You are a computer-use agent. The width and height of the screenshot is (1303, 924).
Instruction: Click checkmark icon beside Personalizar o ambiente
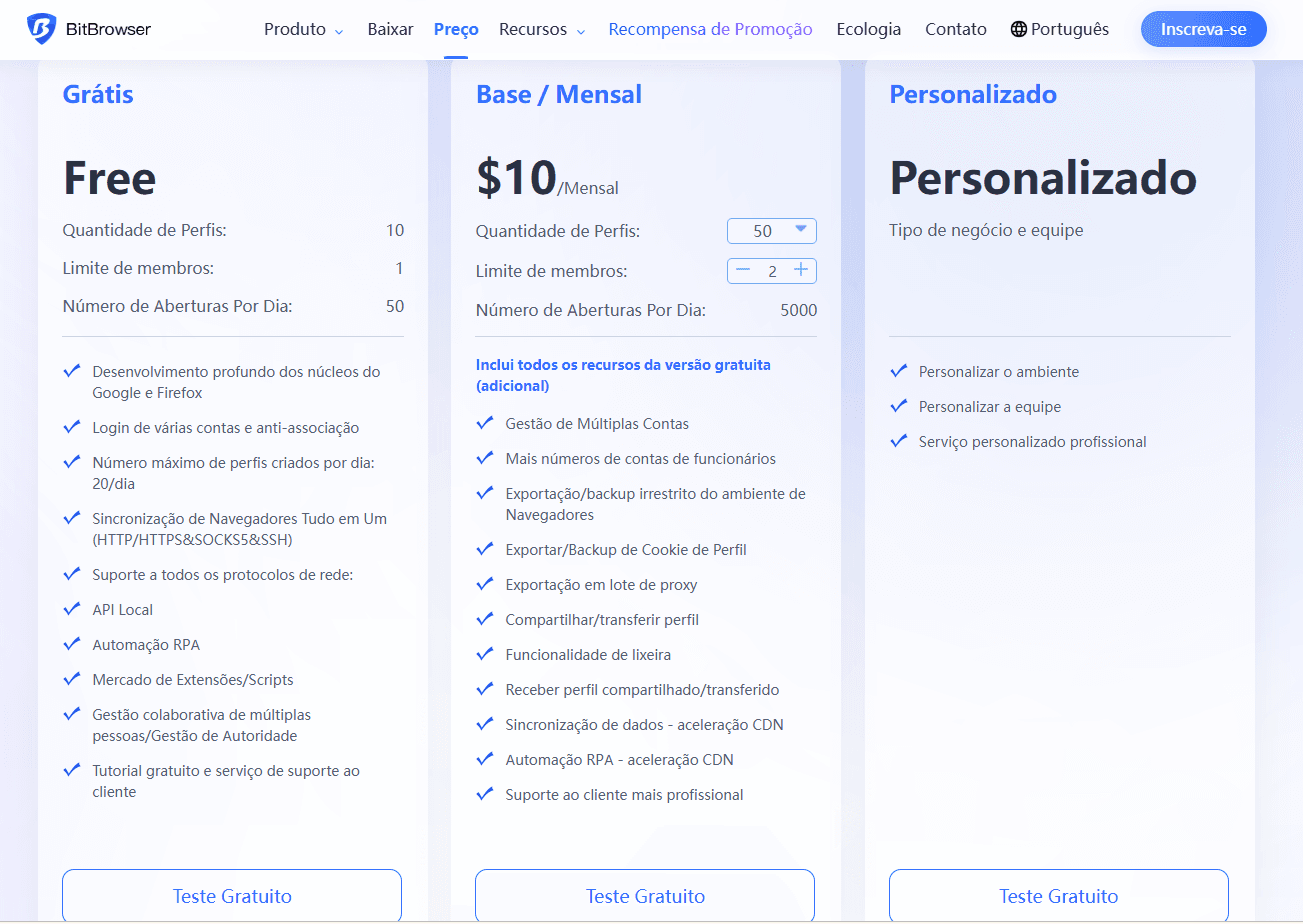click(898, 371)
